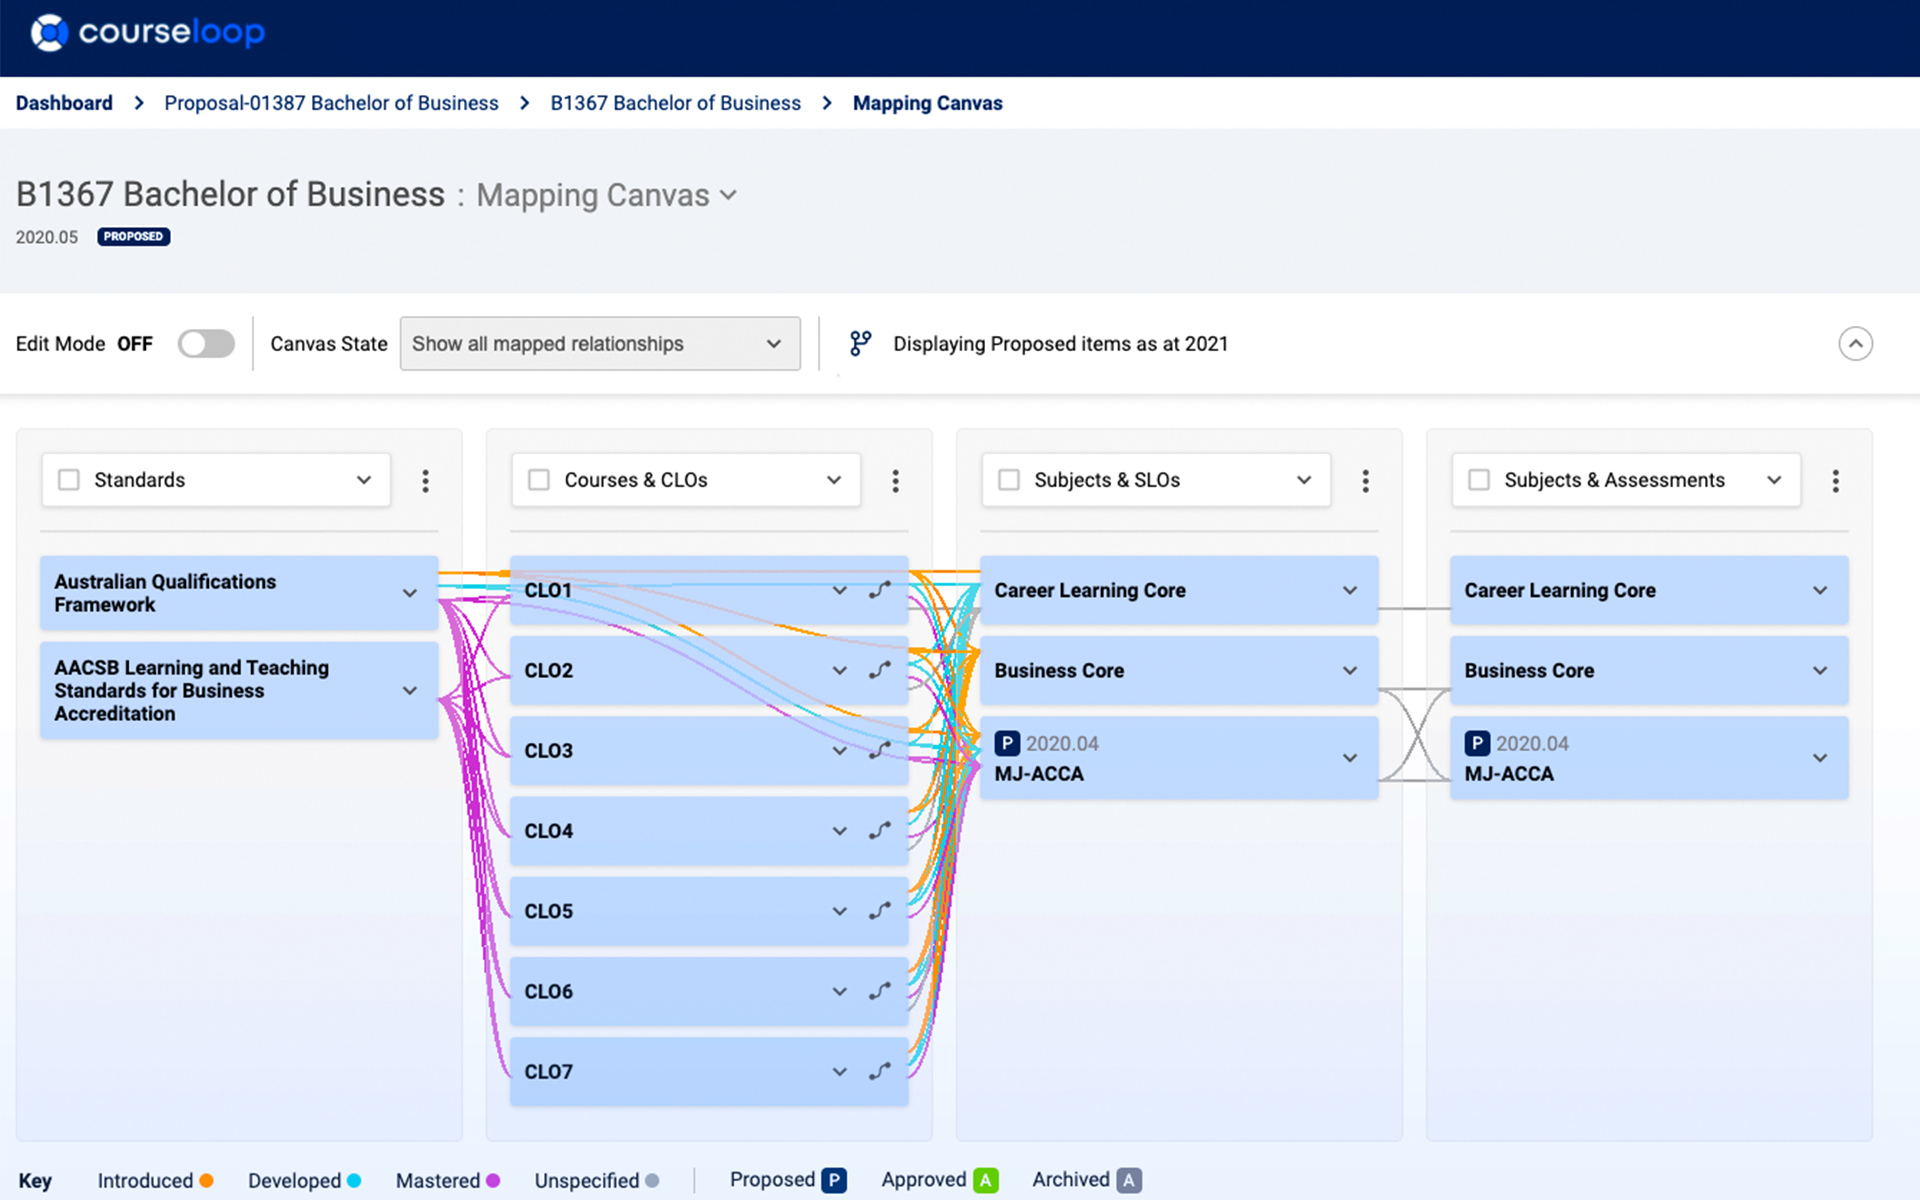Click the version branch icon beside Displaying Proposed items

[x=860, y=344]
